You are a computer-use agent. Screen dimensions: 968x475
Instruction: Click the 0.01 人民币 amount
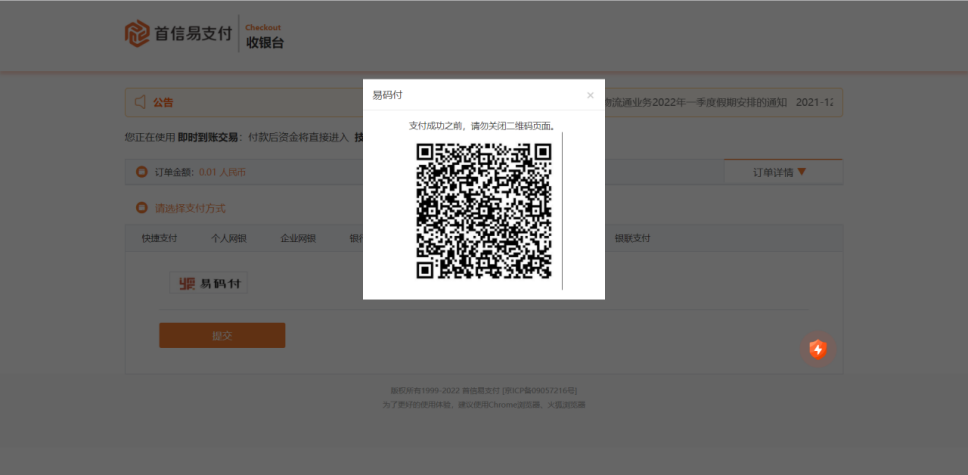click(222, 172)
